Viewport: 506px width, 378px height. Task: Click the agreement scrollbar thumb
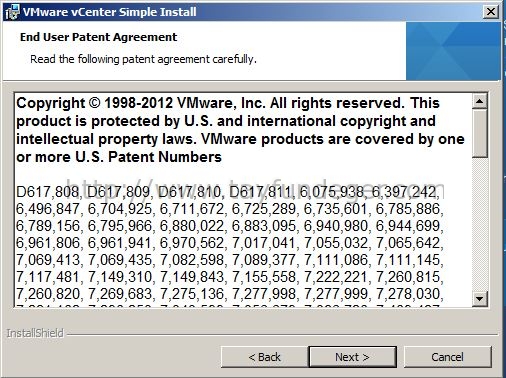(480, 133)
